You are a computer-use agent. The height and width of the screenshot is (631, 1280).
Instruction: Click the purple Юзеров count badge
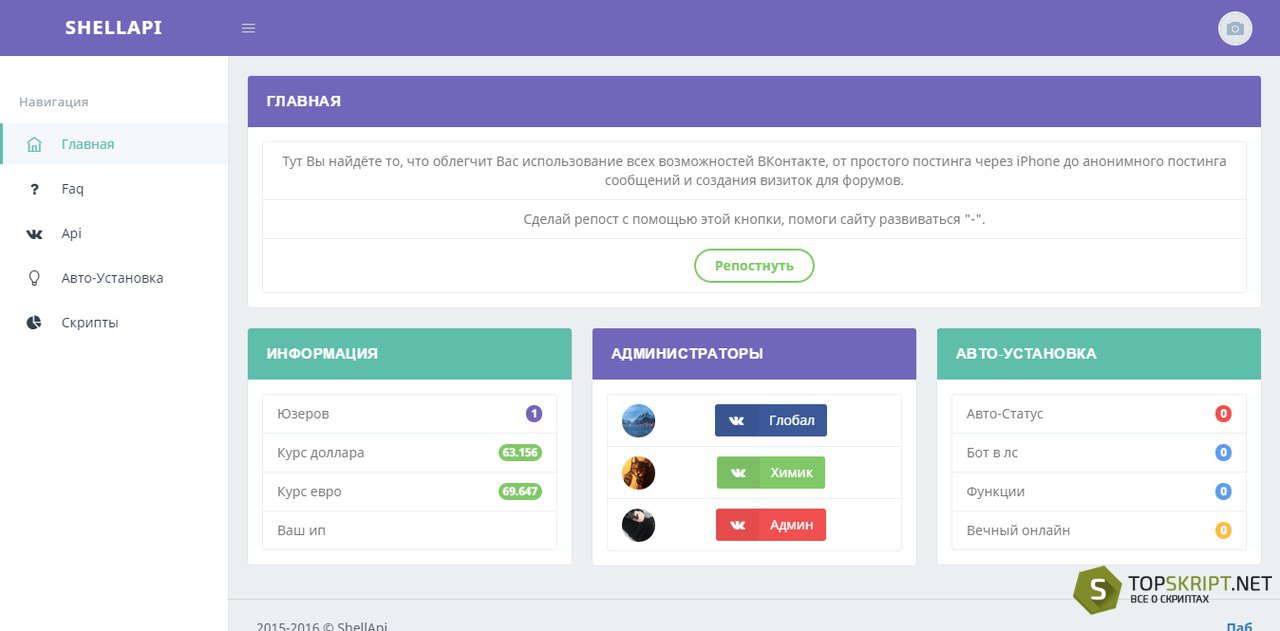click(534, 414)
